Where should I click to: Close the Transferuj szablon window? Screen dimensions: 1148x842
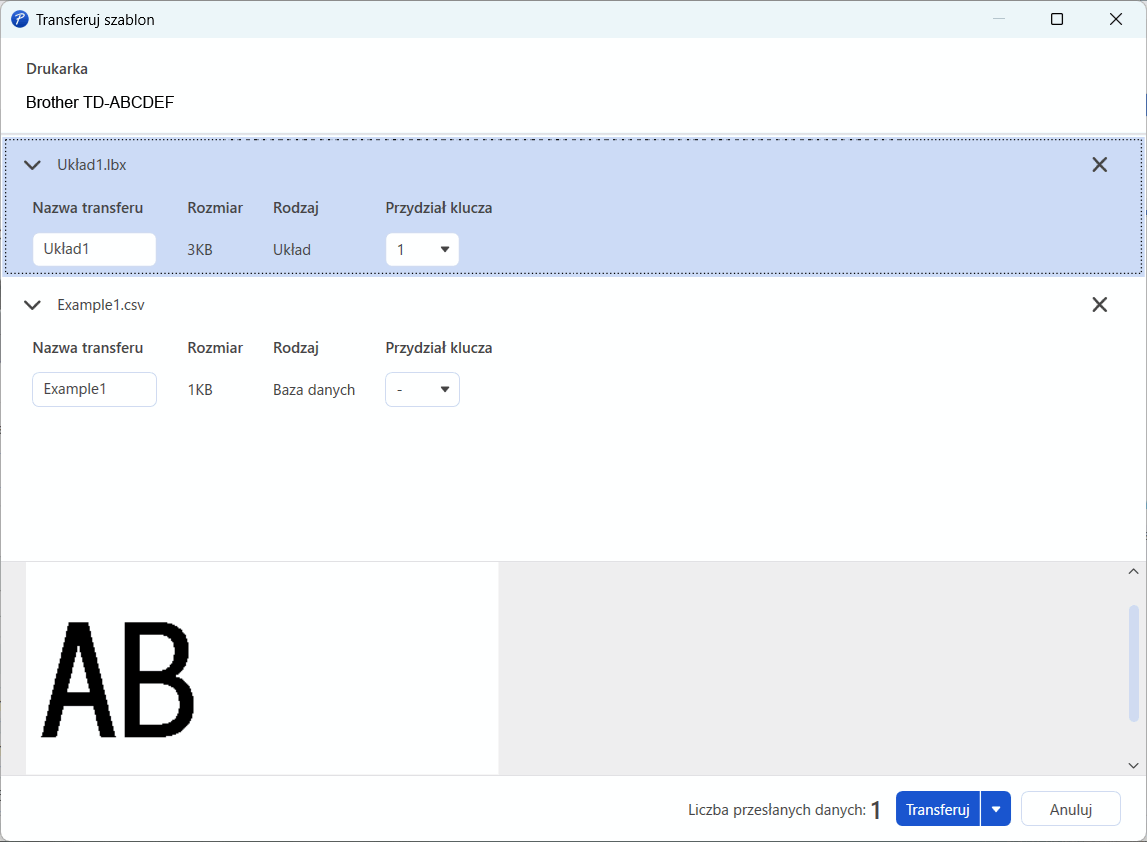1115,19
